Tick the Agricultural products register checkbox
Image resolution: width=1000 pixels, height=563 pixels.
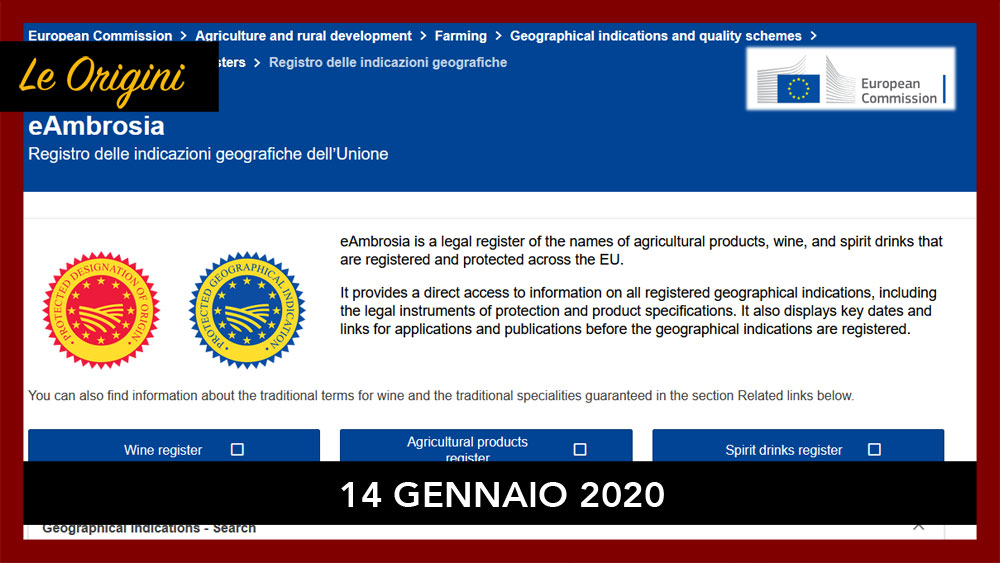[580, 449]
